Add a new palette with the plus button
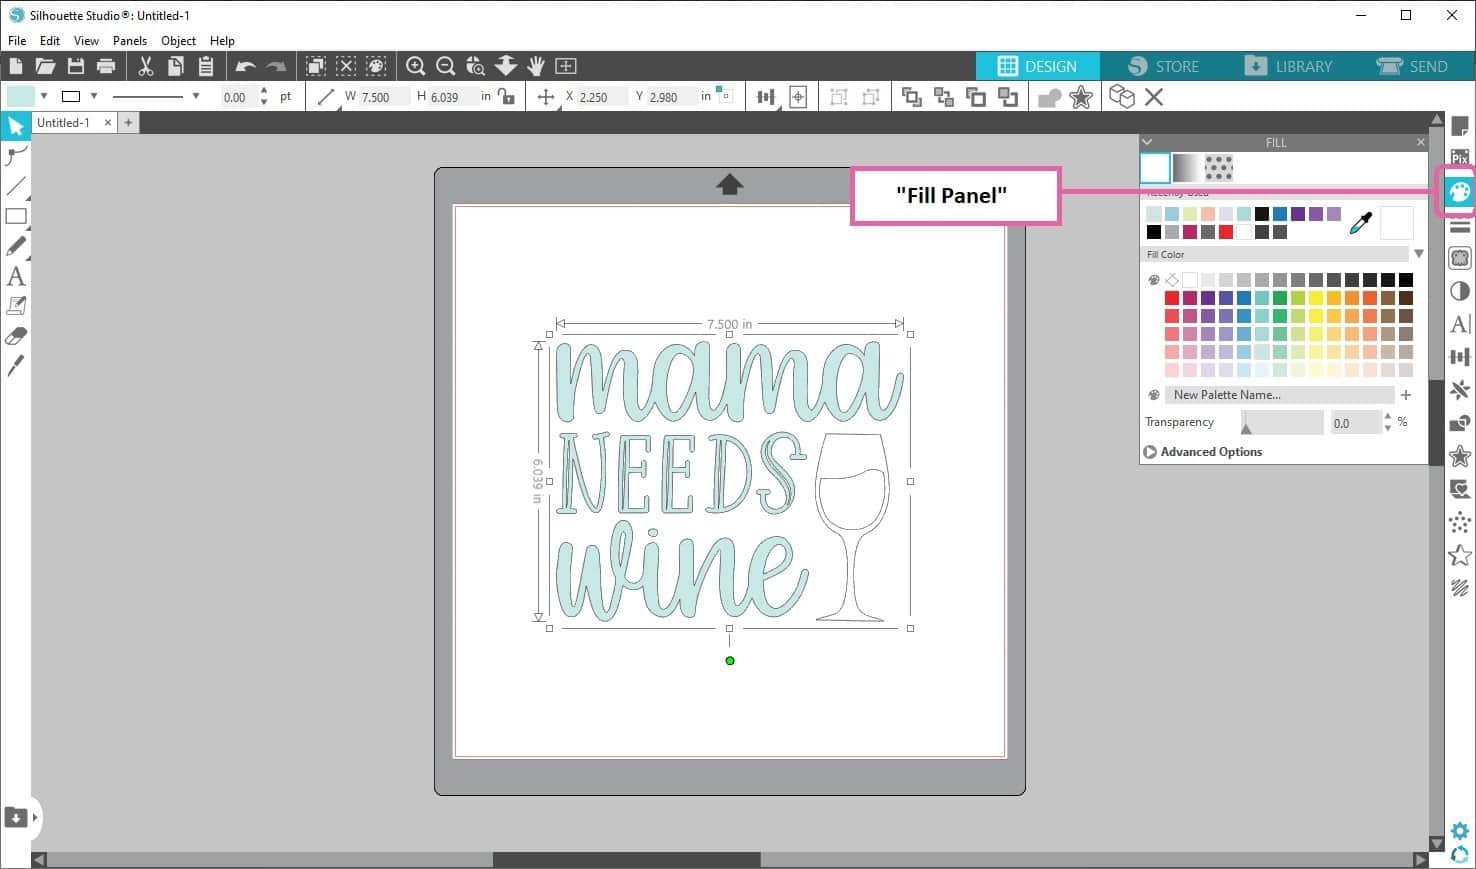The width and height of the screenshot is (1476, 869). click(x=1405, y=394)
